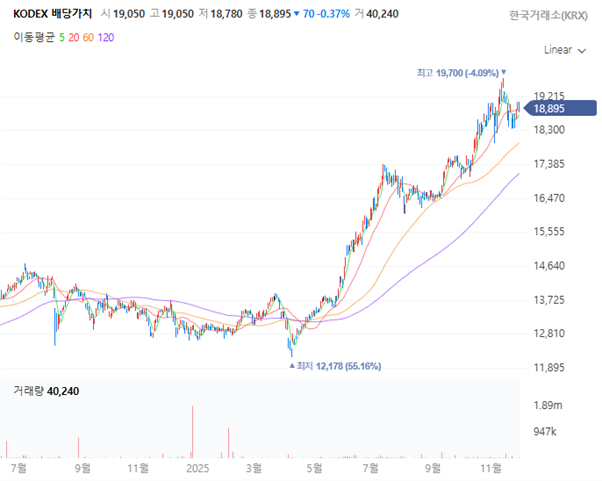Click the 거래량 40,240 volume label
The width and height of the screenshot is (602, 481).
tap(46, 391)
